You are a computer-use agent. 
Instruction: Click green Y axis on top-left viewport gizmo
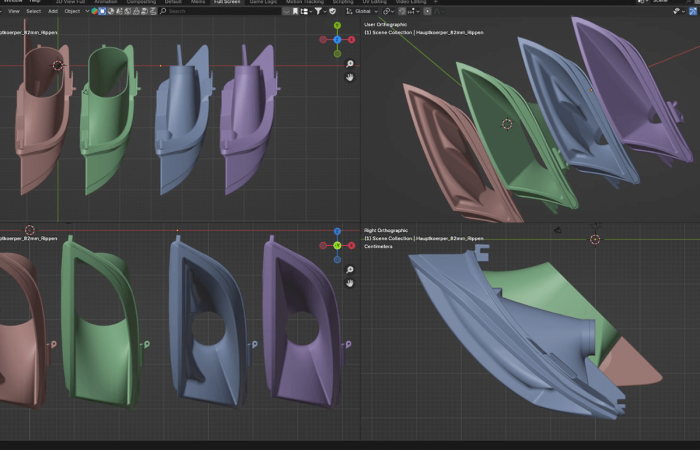[x=337, y=25]
